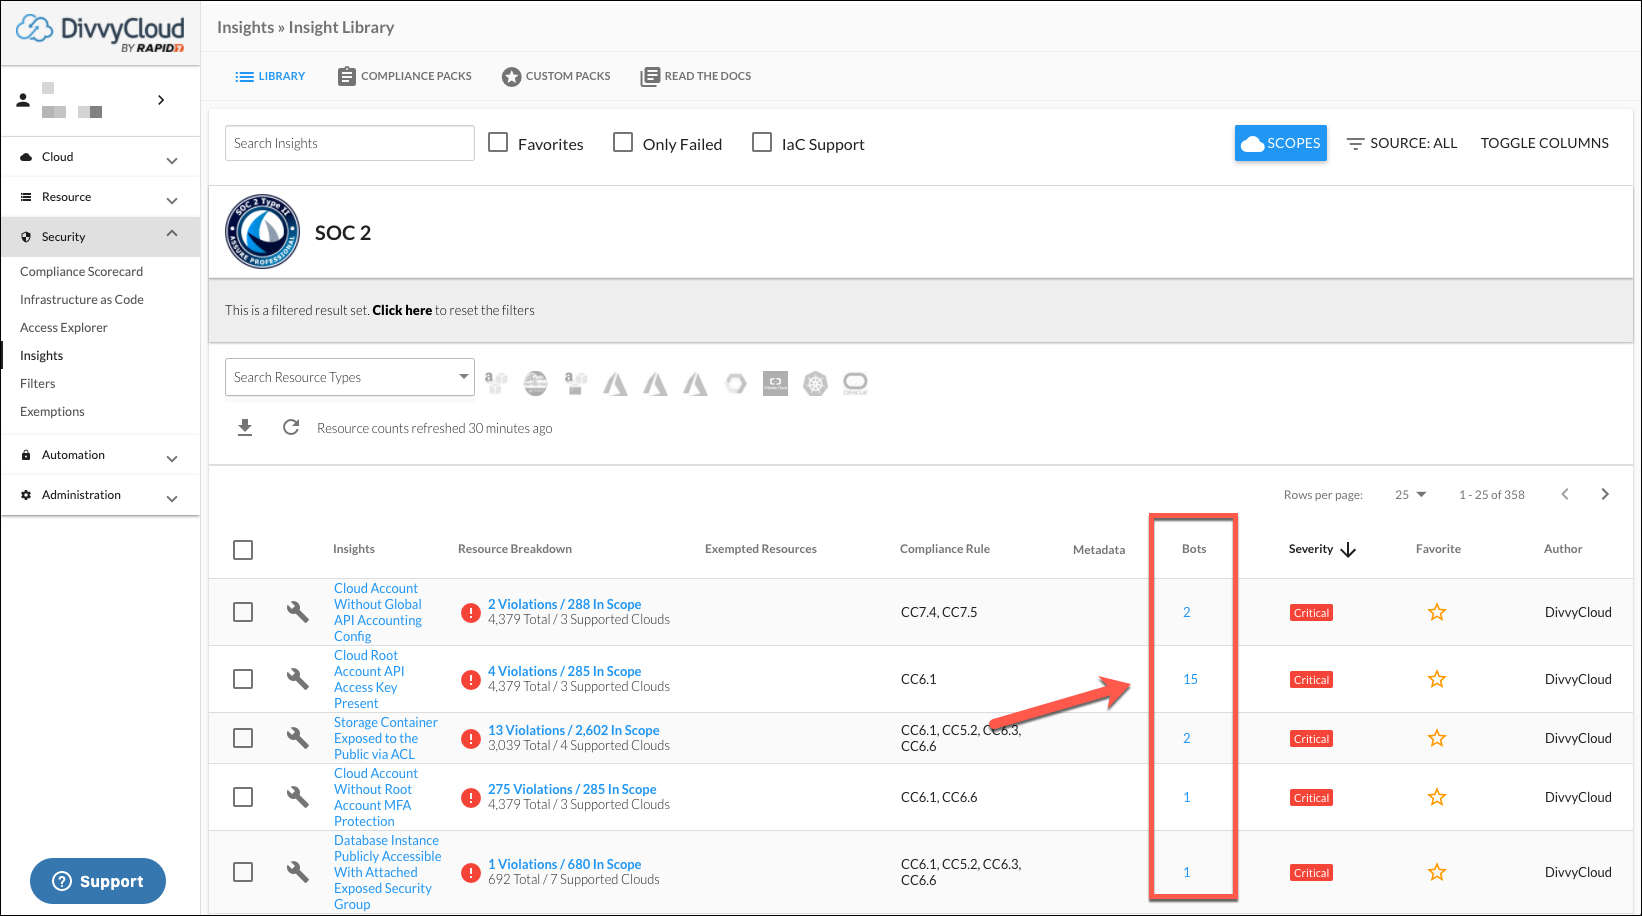The image size is (1642, 916).
Task: Open wrench for Database Instance Publicly Accessible
Action: pos(298,871)
